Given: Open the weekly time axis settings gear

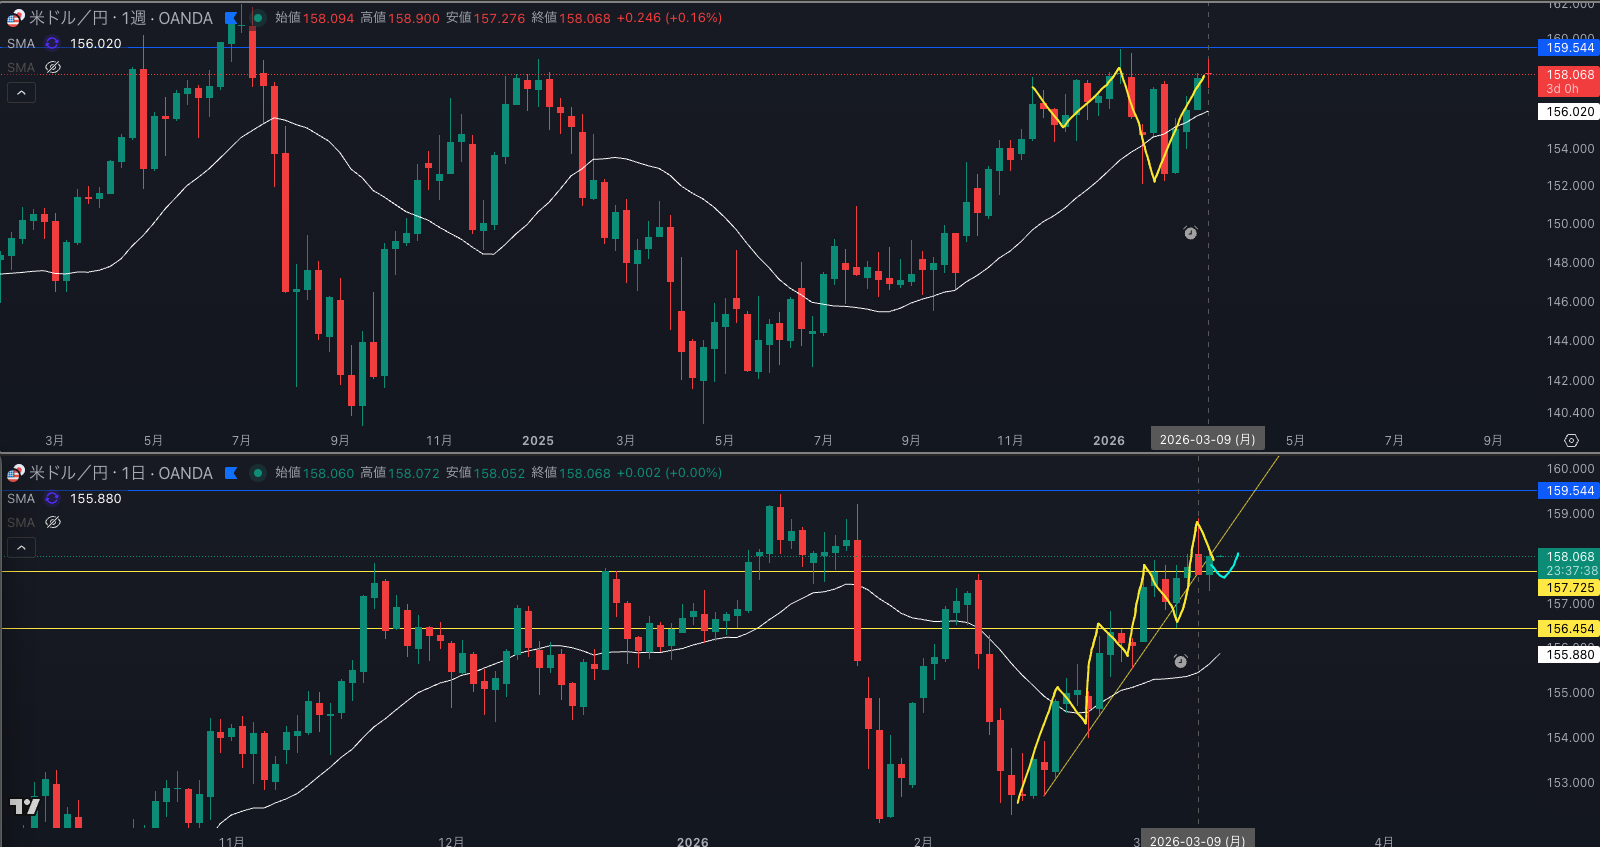Looking at the screenshot, I should coord(1571,440).
